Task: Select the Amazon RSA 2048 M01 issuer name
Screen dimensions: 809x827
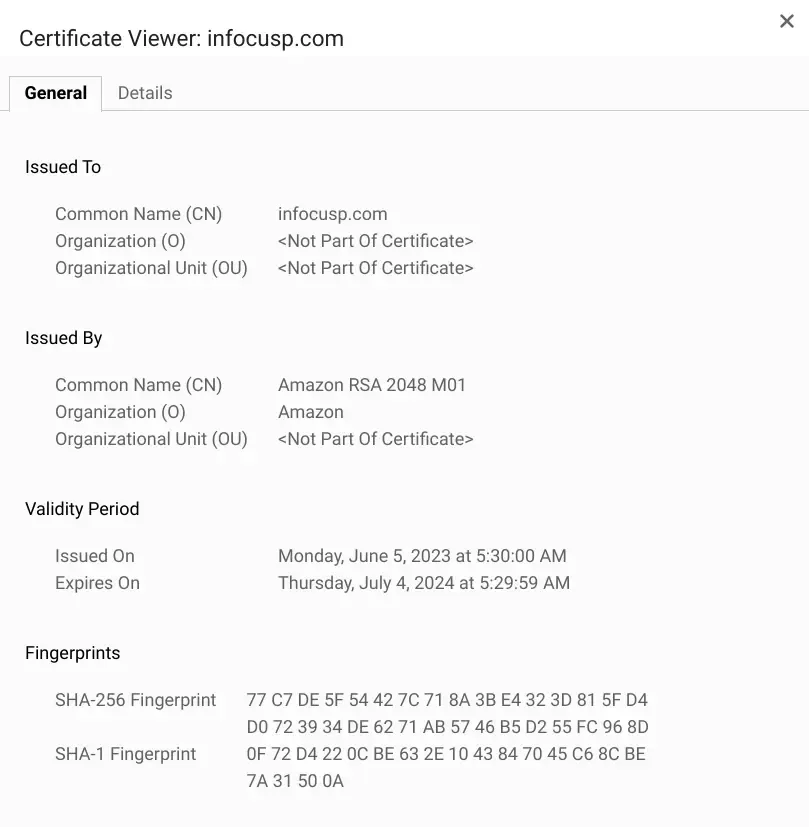Action: click(x=371, y=384)
